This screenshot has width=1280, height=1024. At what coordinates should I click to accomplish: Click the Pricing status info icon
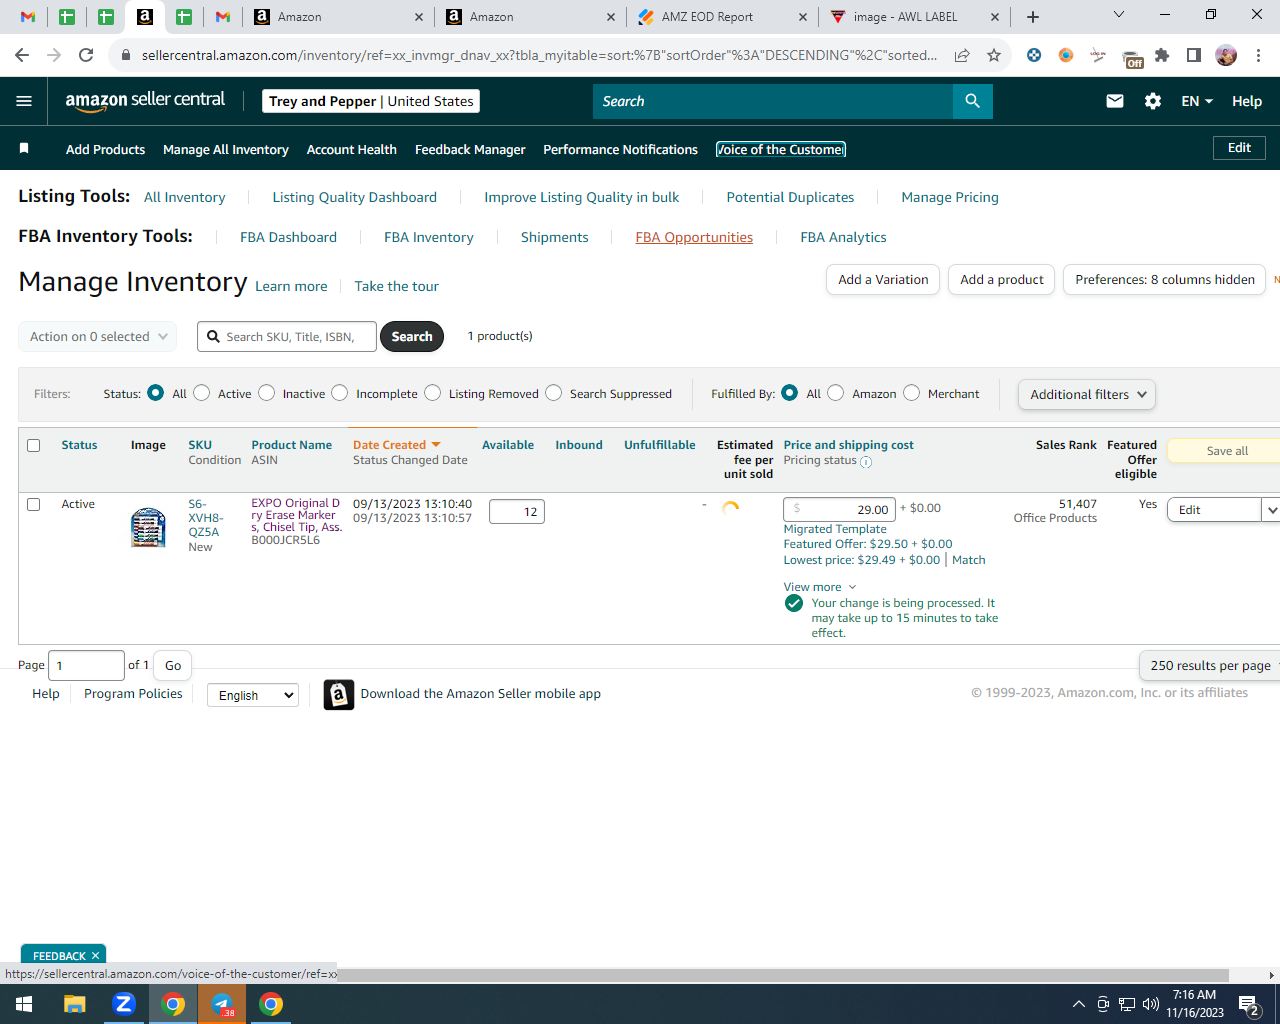click(x=866, y=462)
